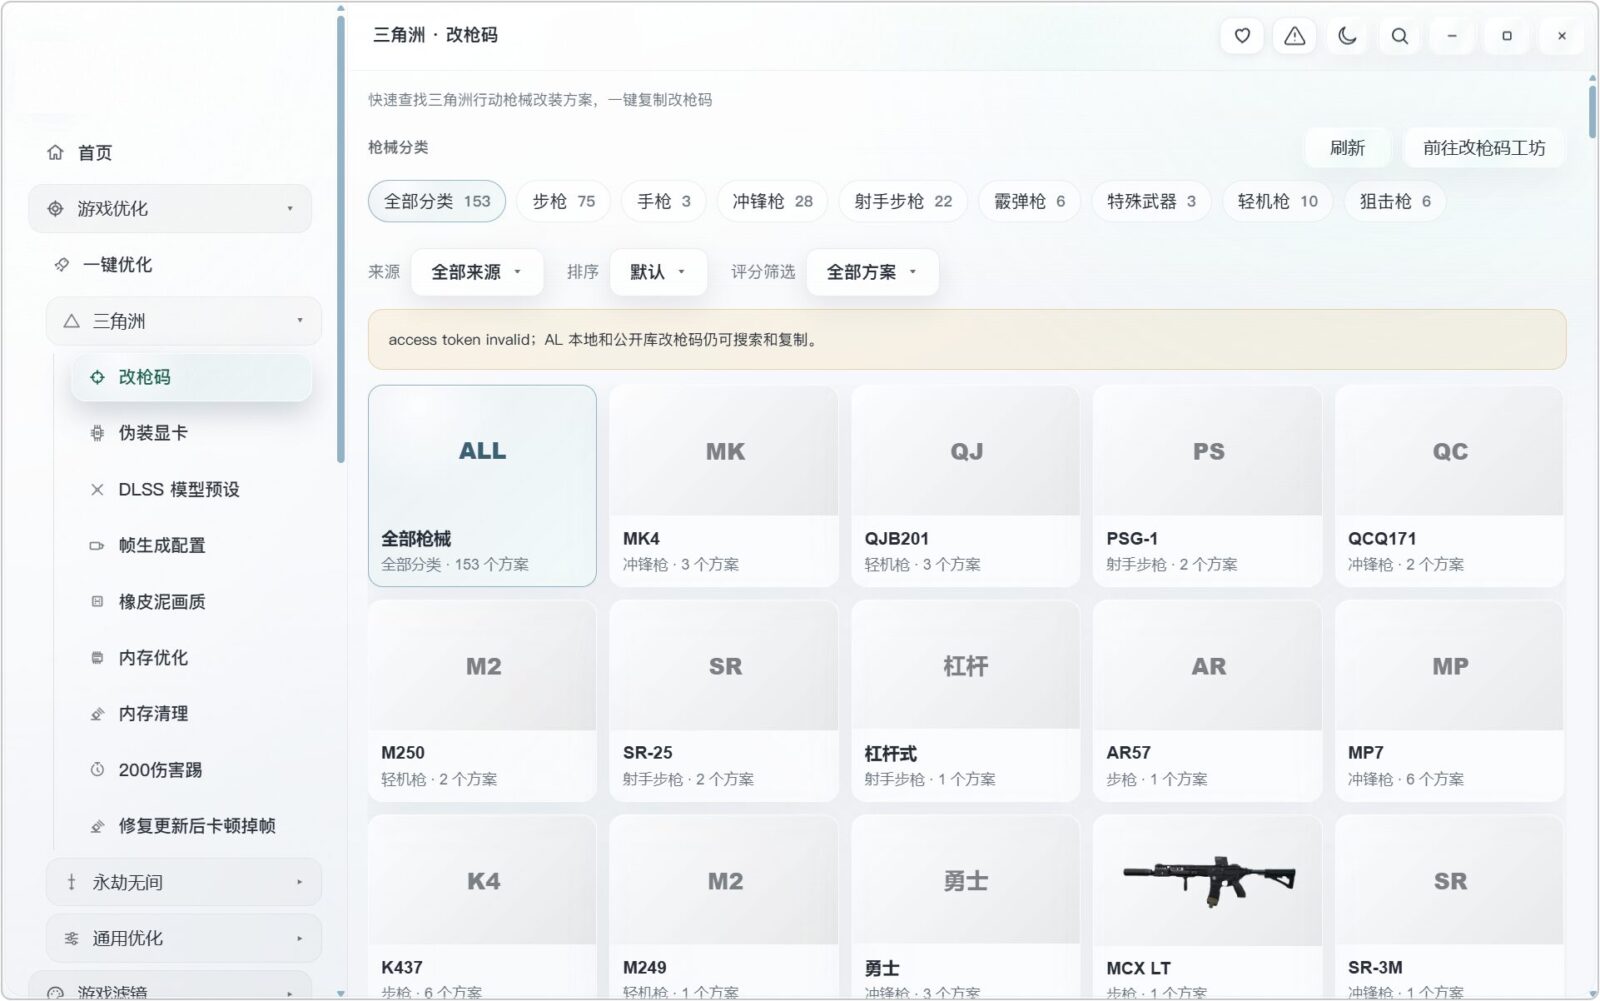This screenshot has width=1600, height=1001.
Task: Open the K437 weapon card
Action: 482,908
